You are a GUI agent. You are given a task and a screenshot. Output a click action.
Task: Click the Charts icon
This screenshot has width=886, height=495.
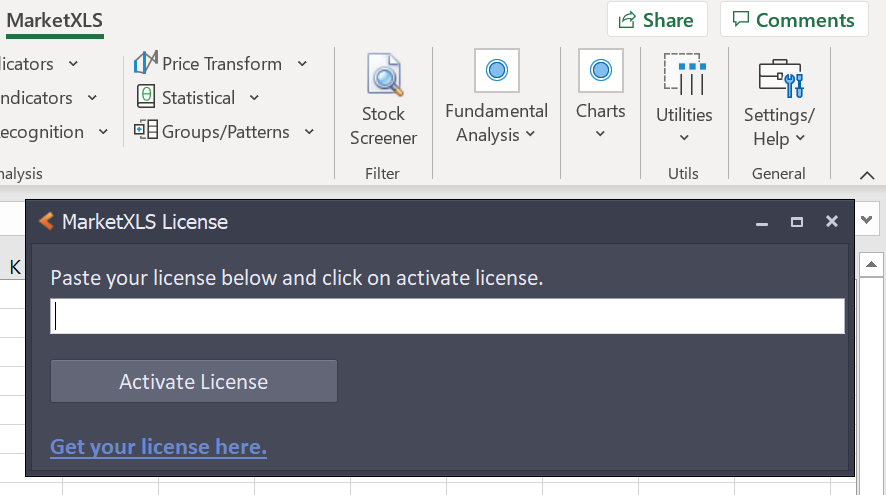pos(601,71)
